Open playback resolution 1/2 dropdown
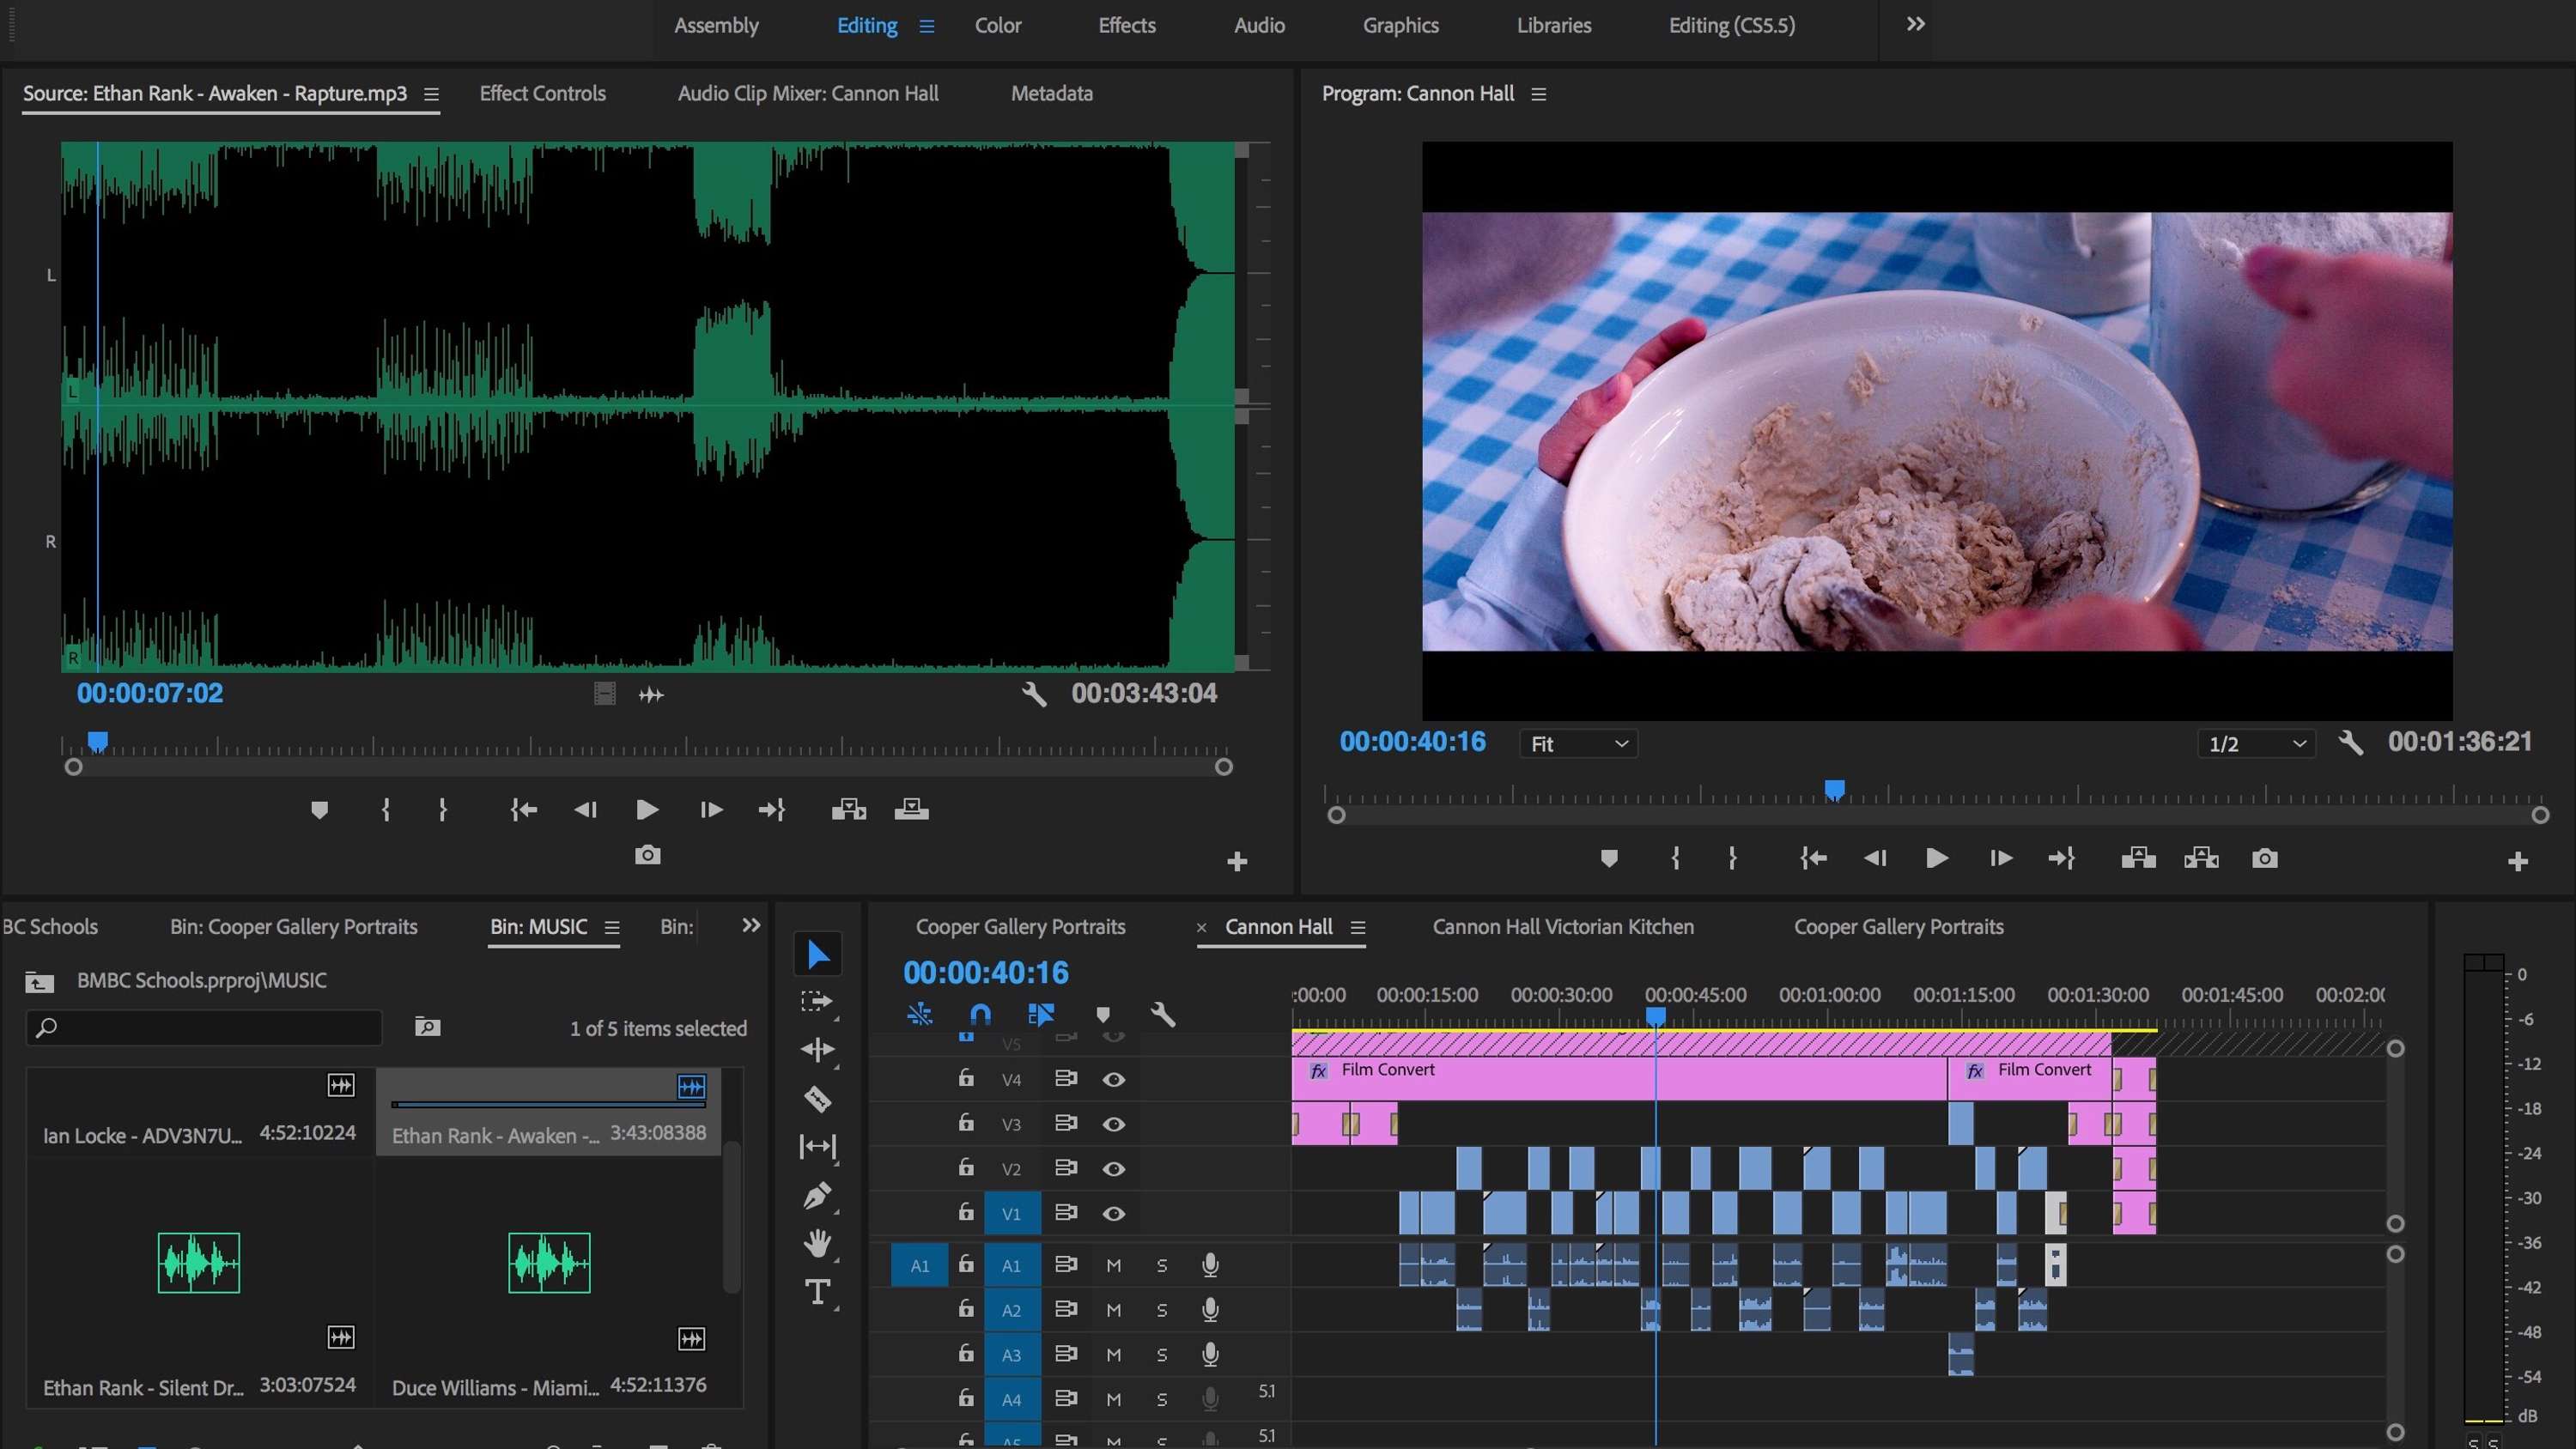This screenshot has height=1449, width=2576. [2256, 744]
